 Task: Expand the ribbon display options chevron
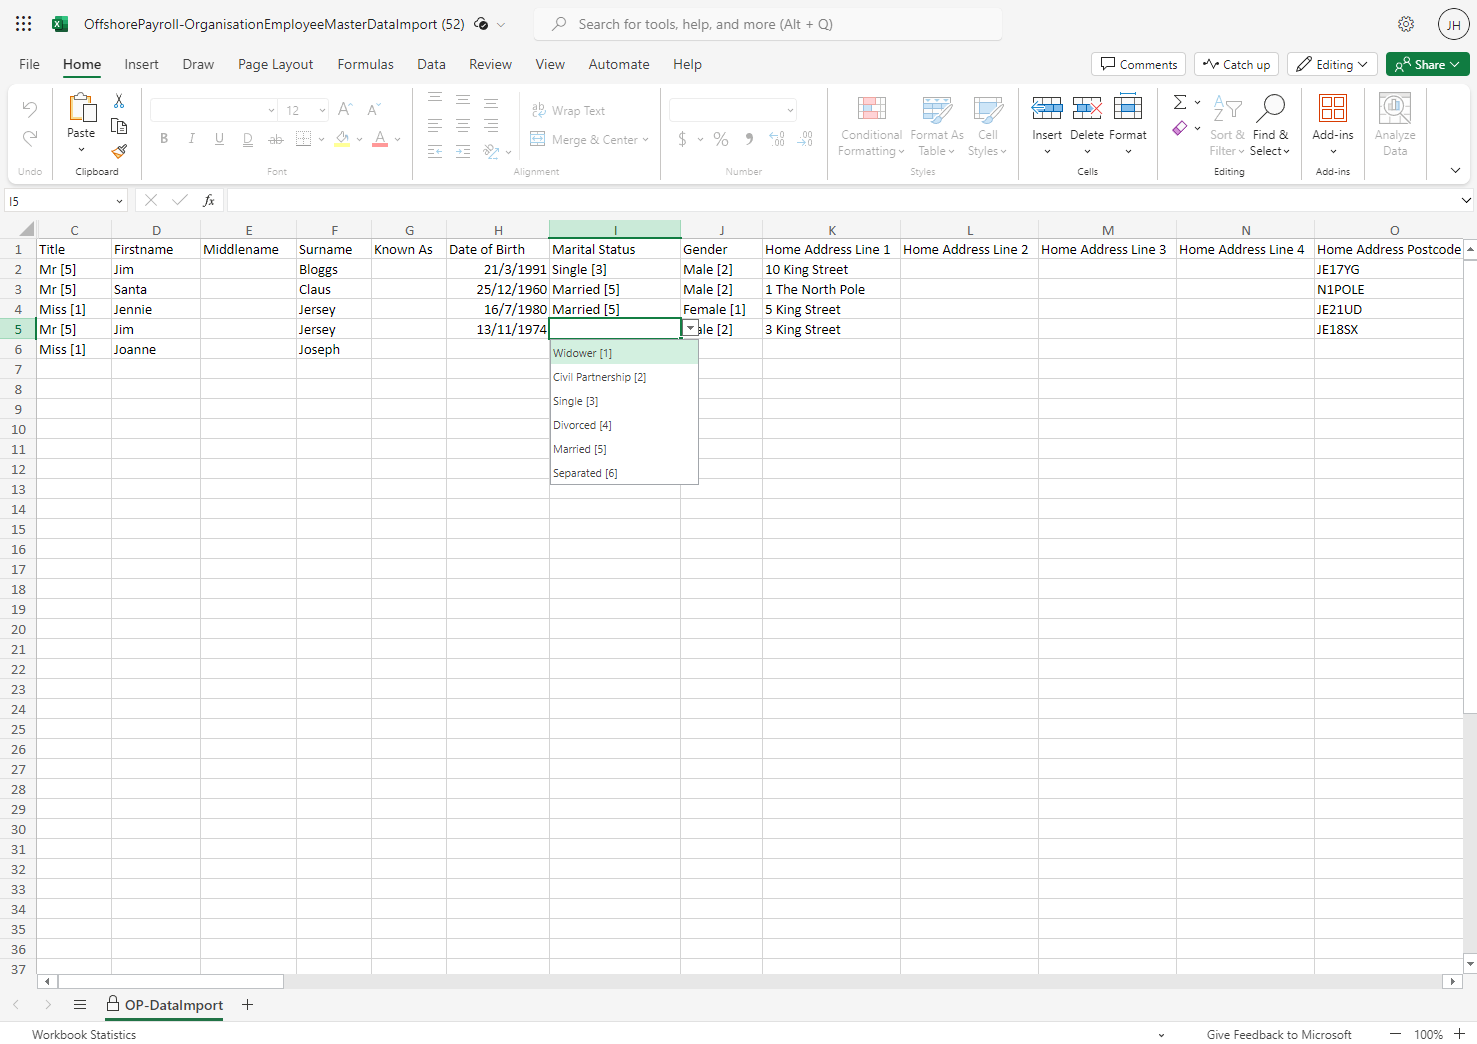[x=1455, y=171]
